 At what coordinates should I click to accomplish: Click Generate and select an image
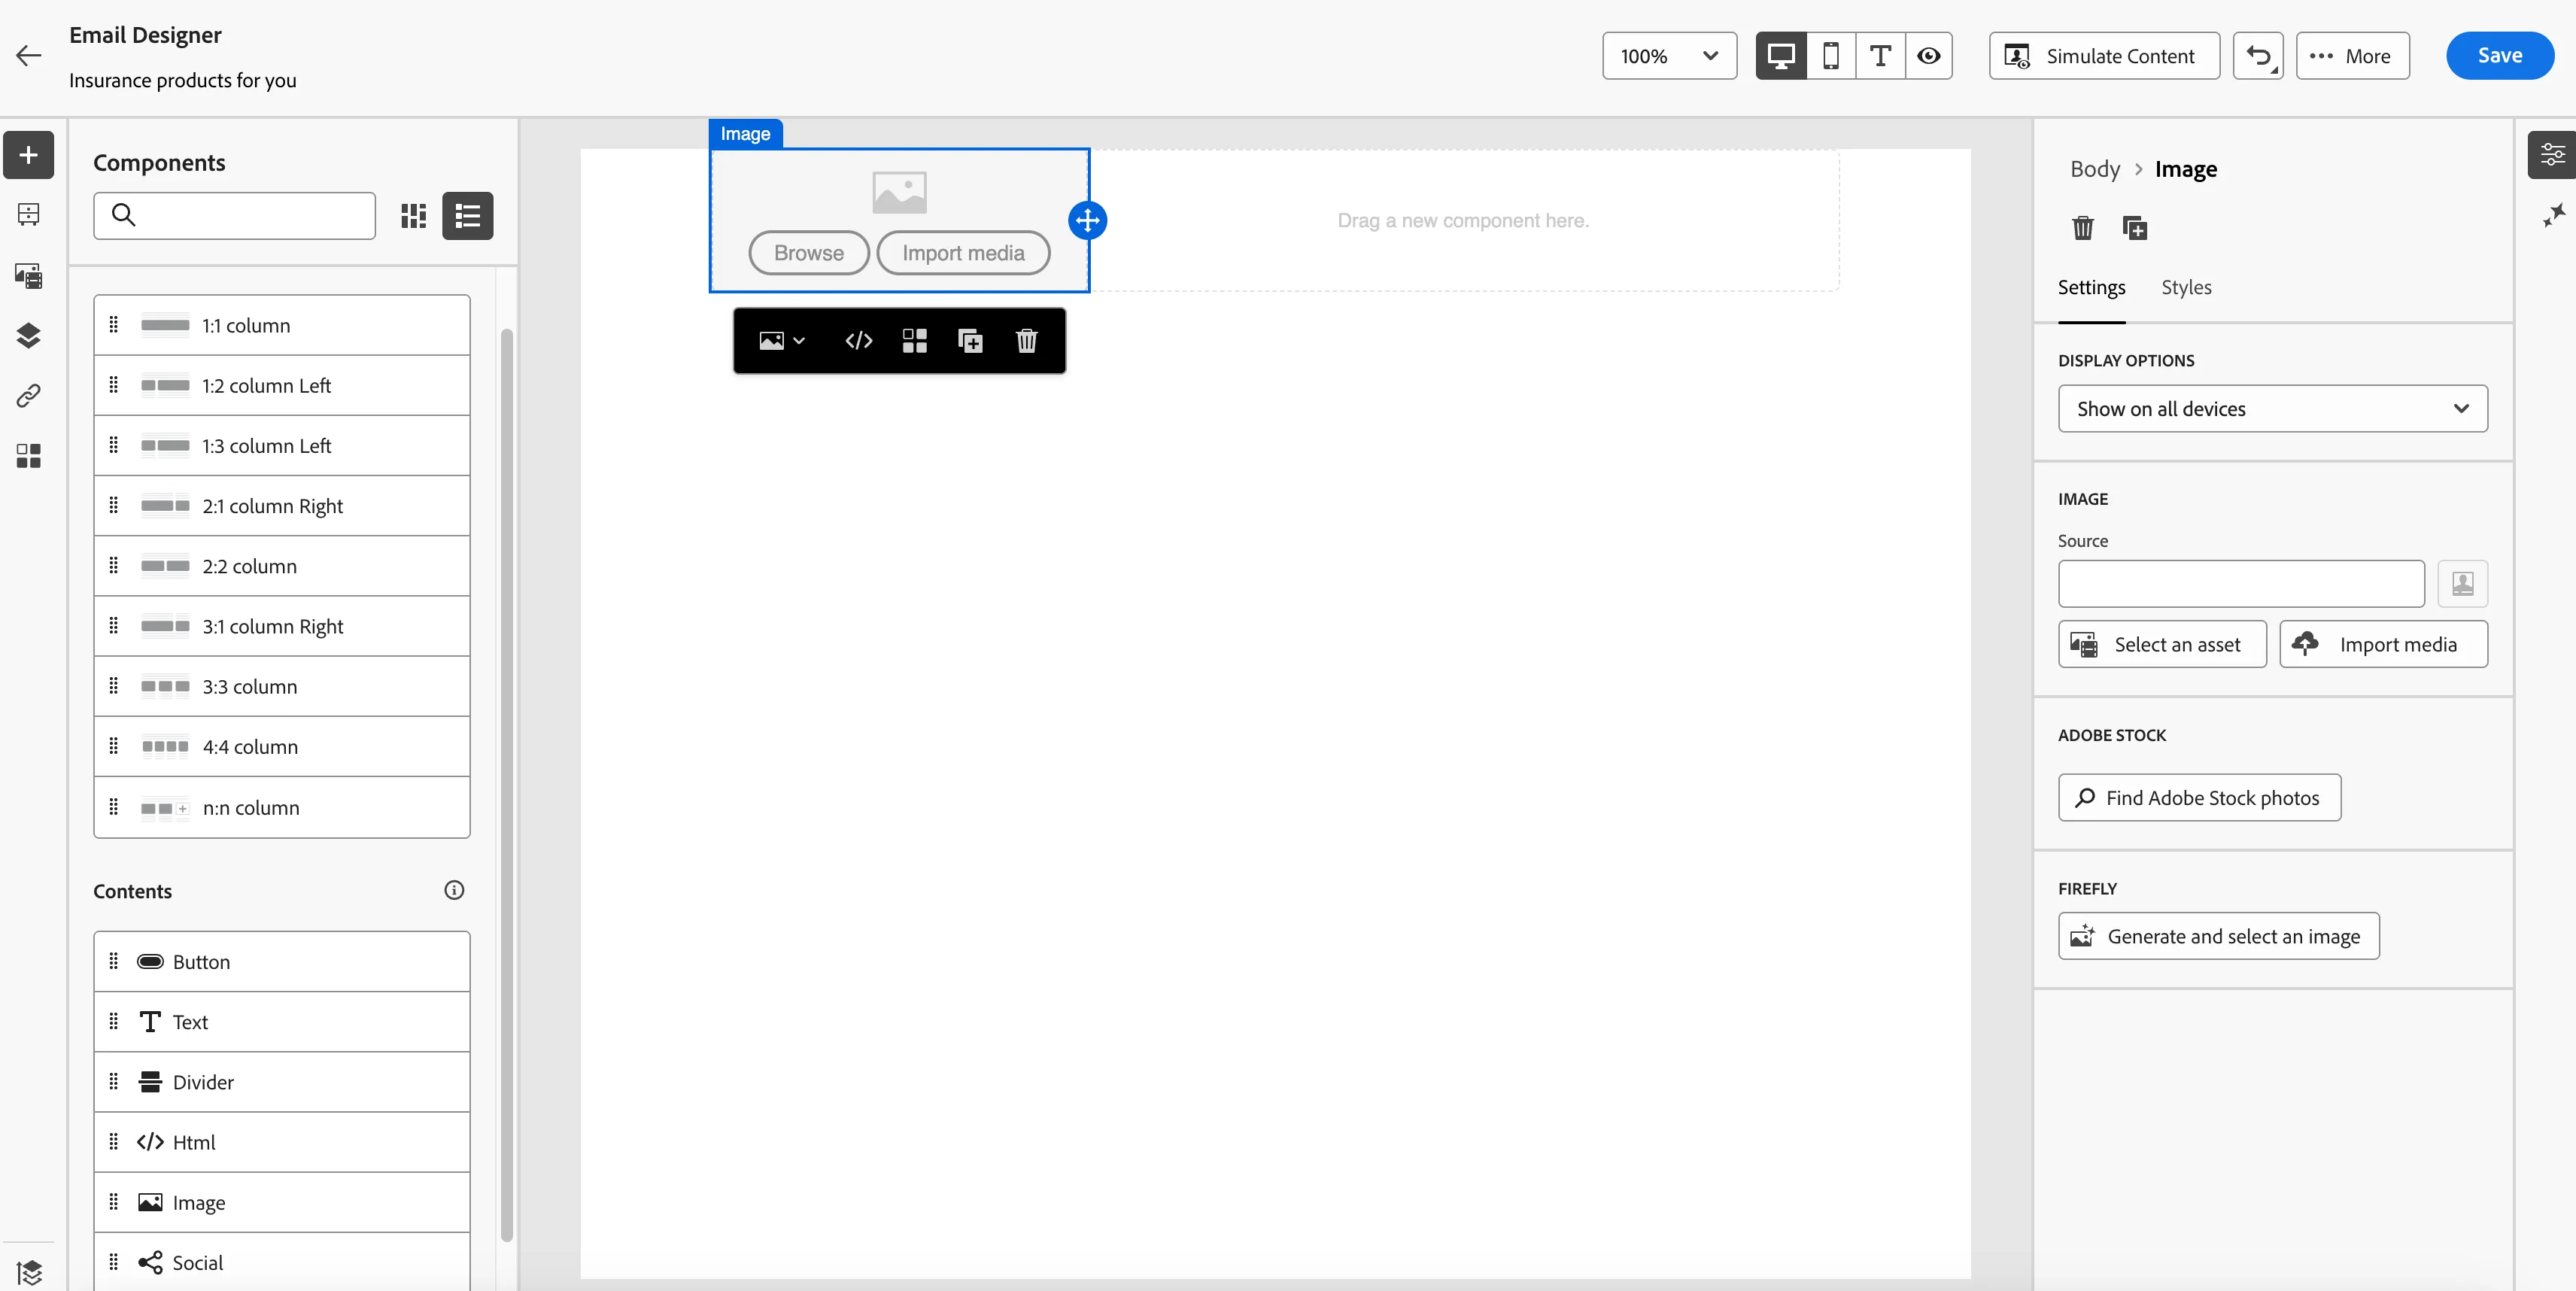tap(2218, 937)
